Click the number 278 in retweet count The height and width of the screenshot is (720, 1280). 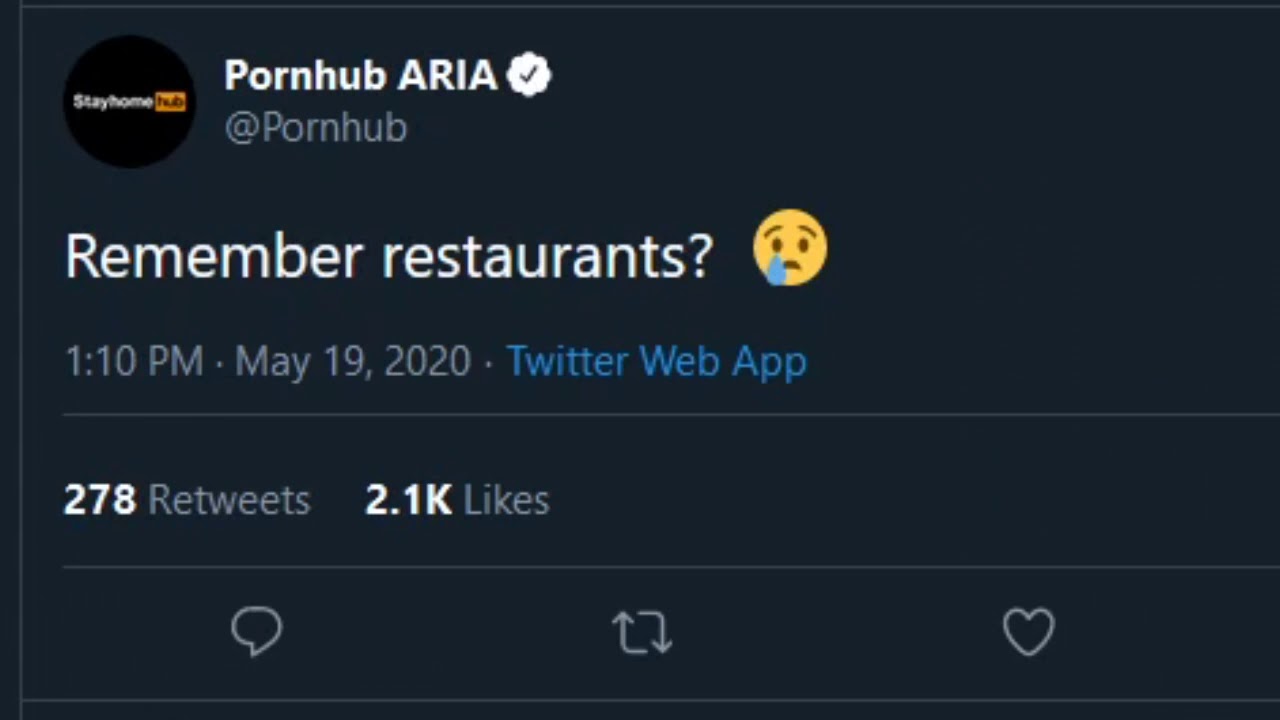[99, 500]
